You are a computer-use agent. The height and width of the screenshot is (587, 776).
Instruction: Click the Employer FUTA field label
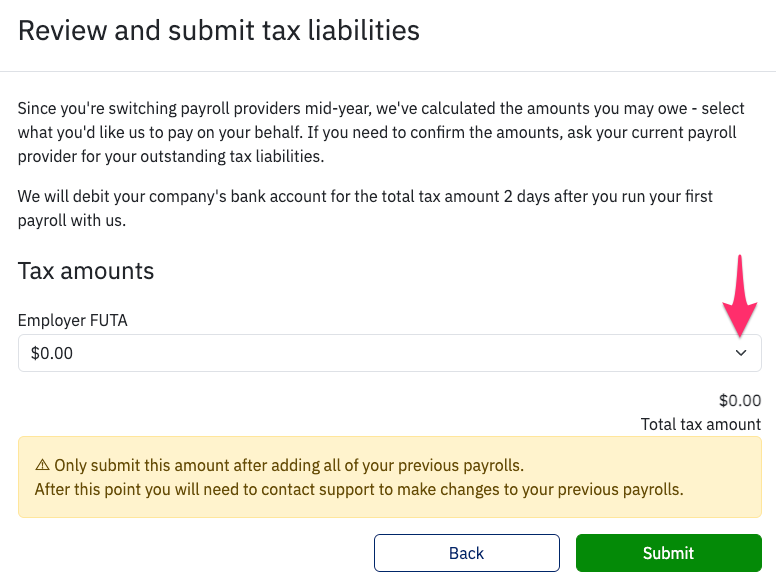coord(73,320)
